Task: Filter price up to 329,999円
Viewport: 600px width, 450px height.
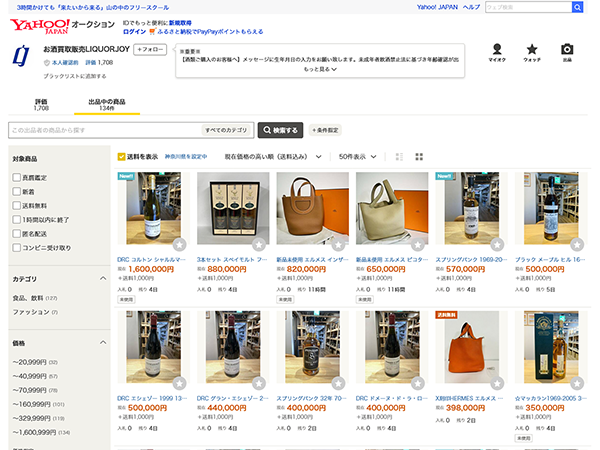Action: pyautogui.click(x=39, y=418)
